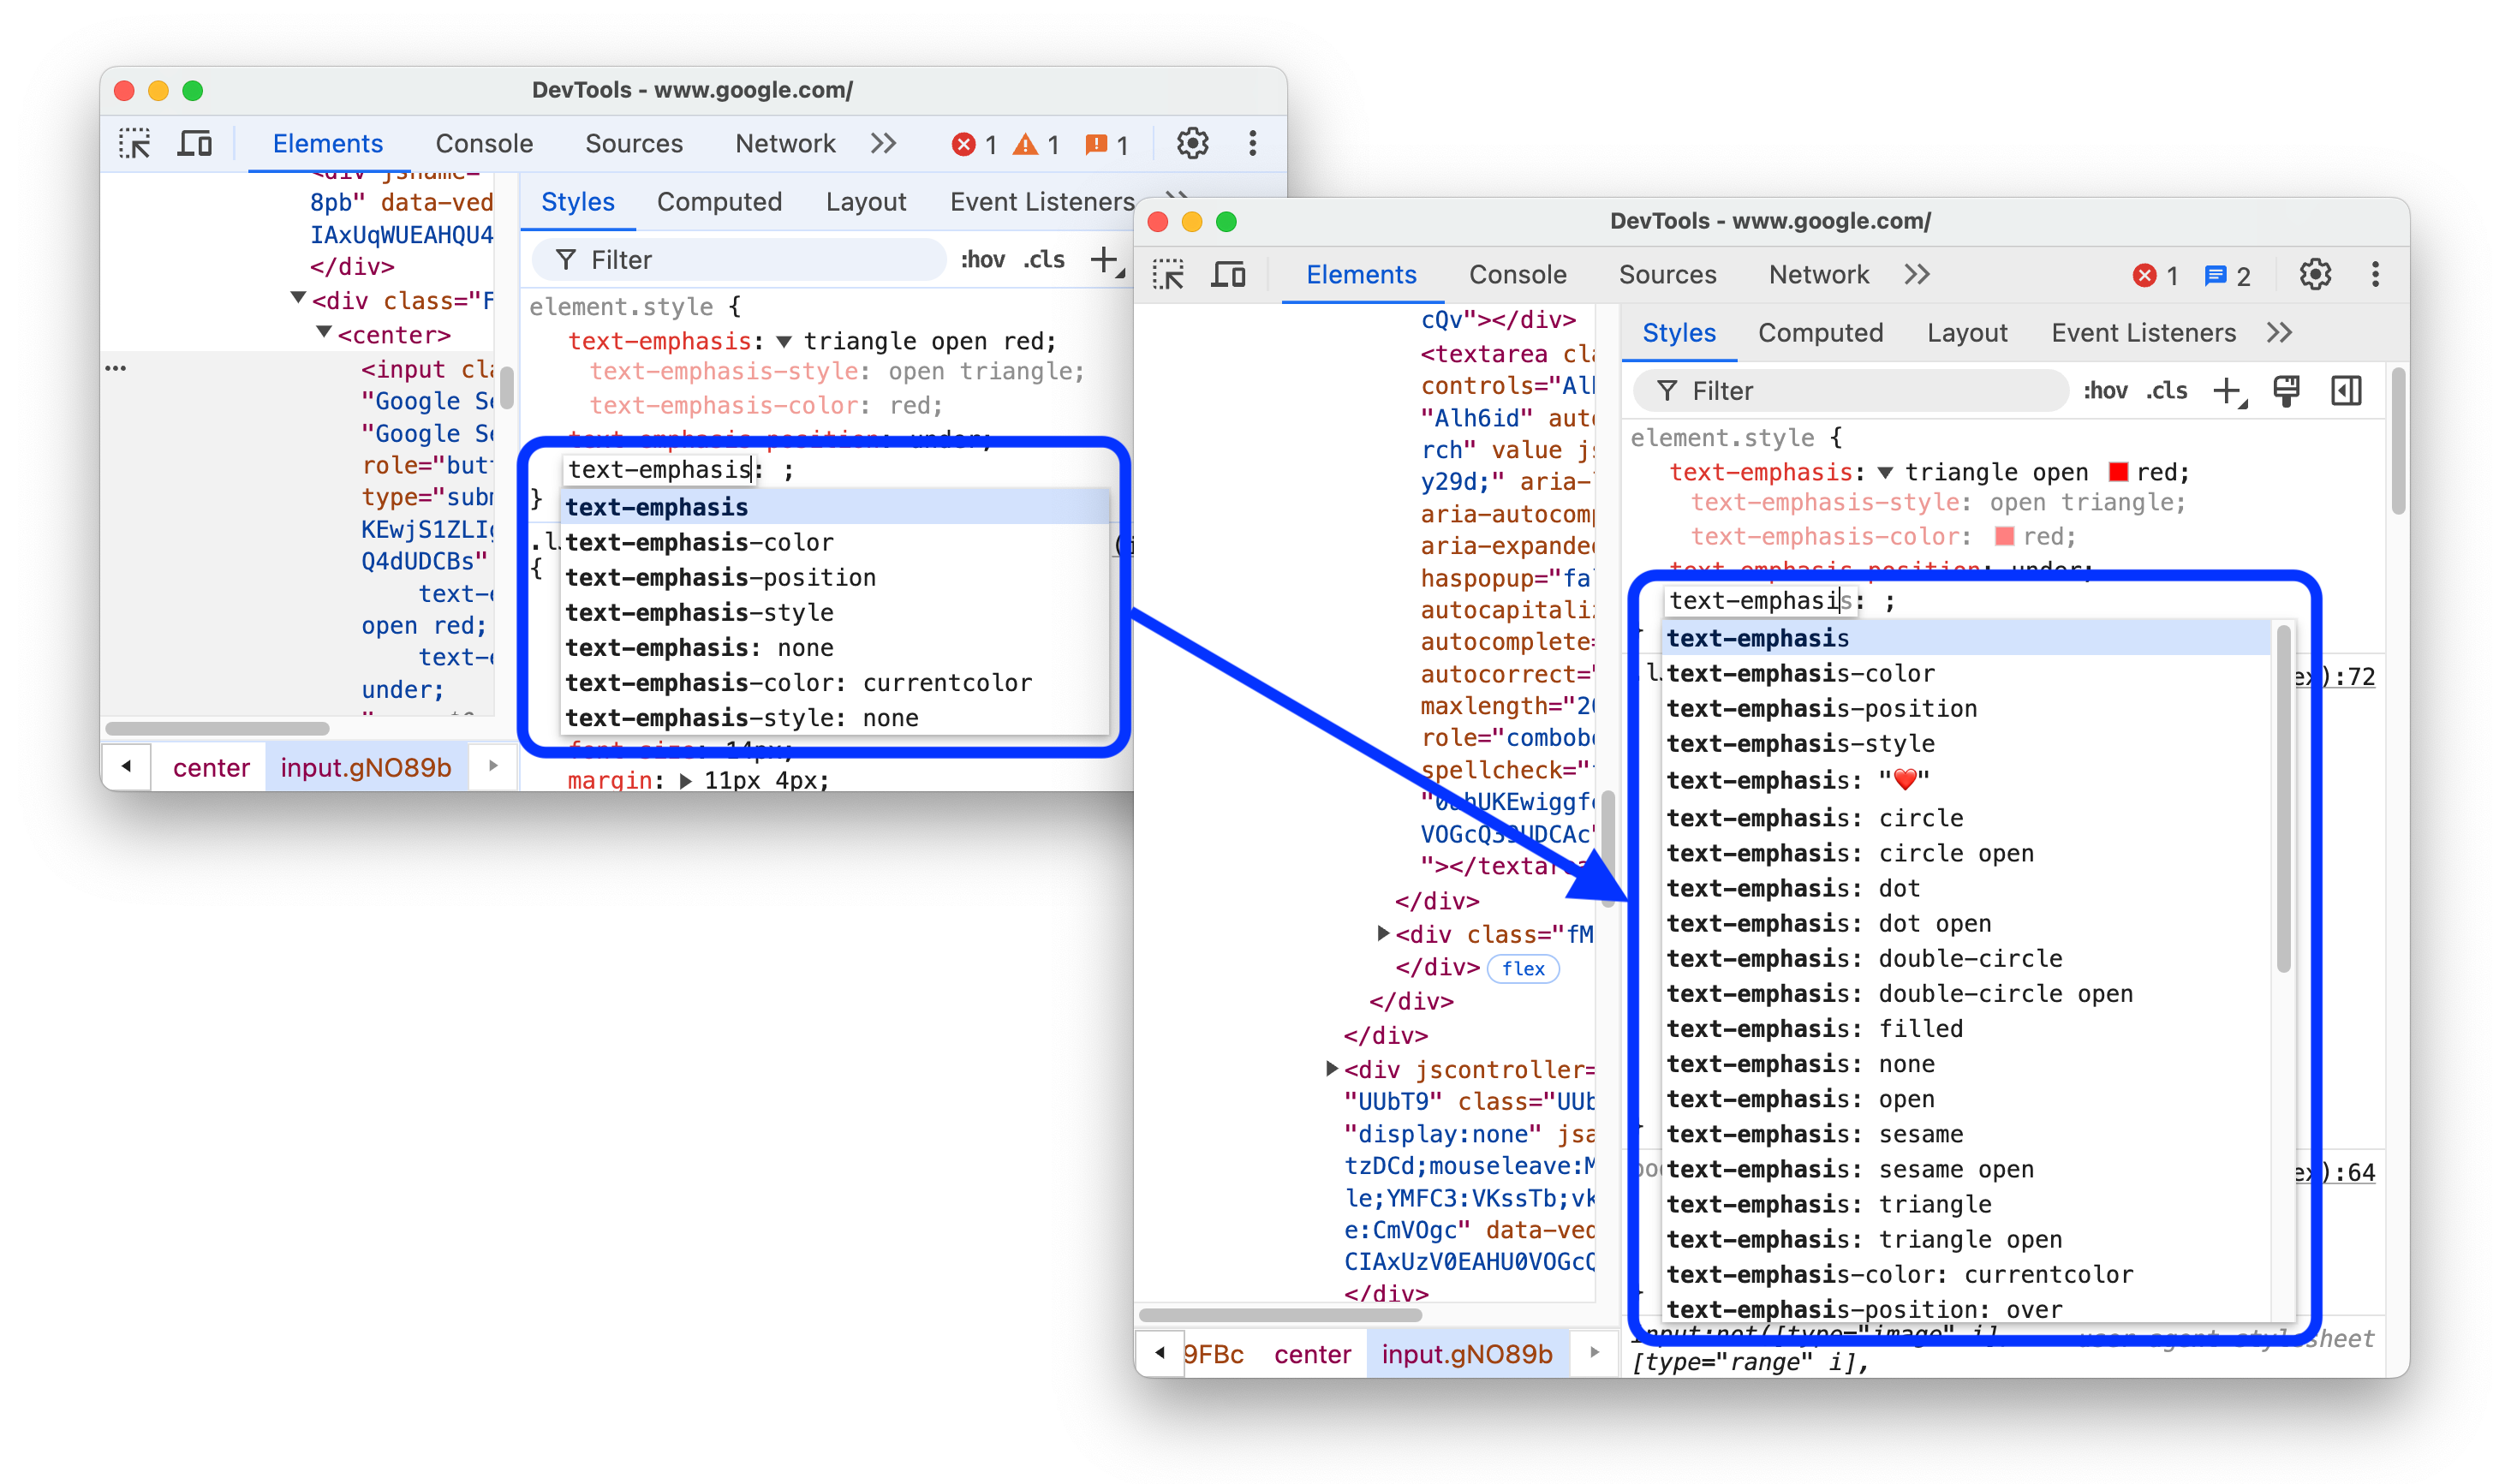Click the Console panel tab
The width and height of the screenshot is (2517, 1484).
pos(1518,274)
